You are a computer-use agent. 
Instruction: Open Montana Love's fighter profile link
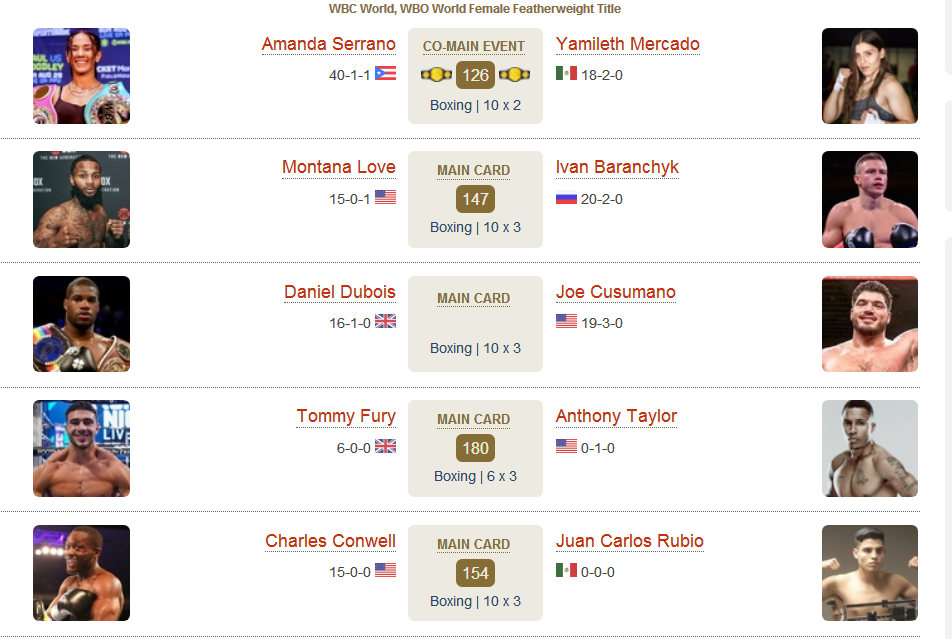339,167
